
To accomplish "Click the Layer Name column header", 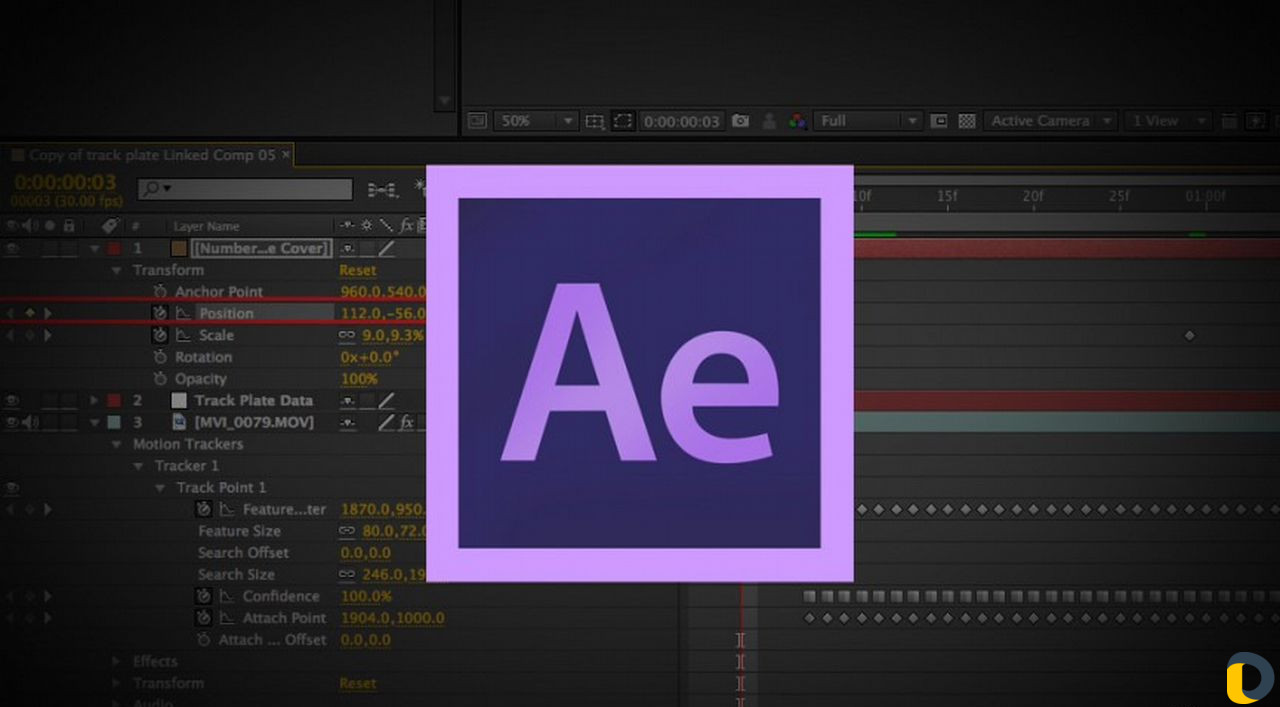I will pyautogui.click(x=206, y=227).
